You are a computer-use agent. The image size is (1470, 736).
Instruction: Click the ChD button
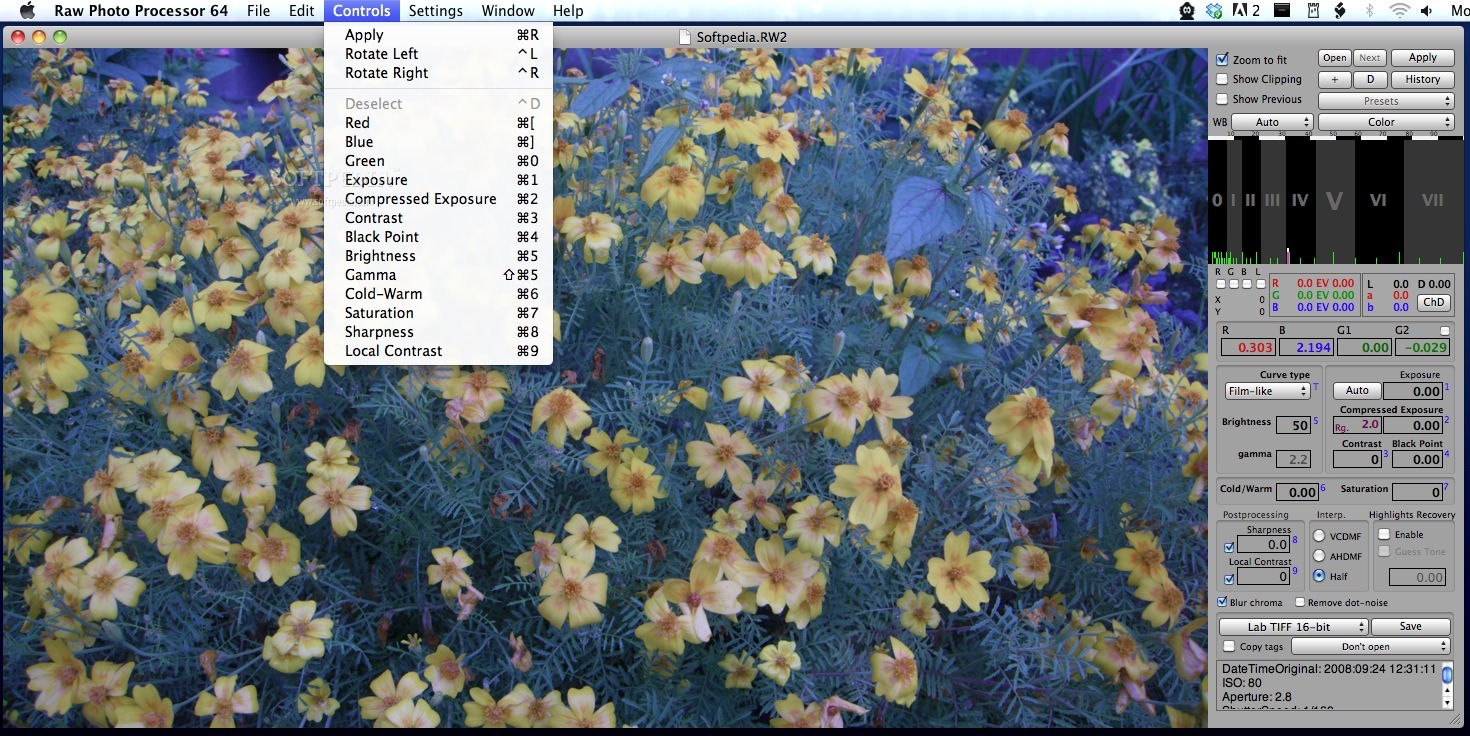[1433, 303]
